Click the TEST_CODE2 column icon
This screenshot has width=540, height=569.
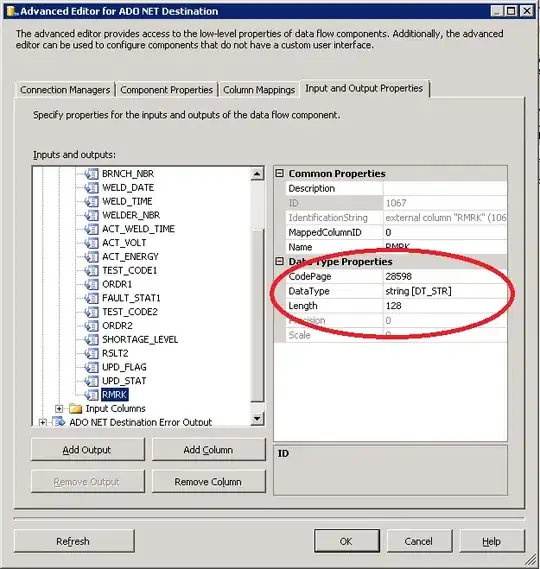click(x=91, y=312)
